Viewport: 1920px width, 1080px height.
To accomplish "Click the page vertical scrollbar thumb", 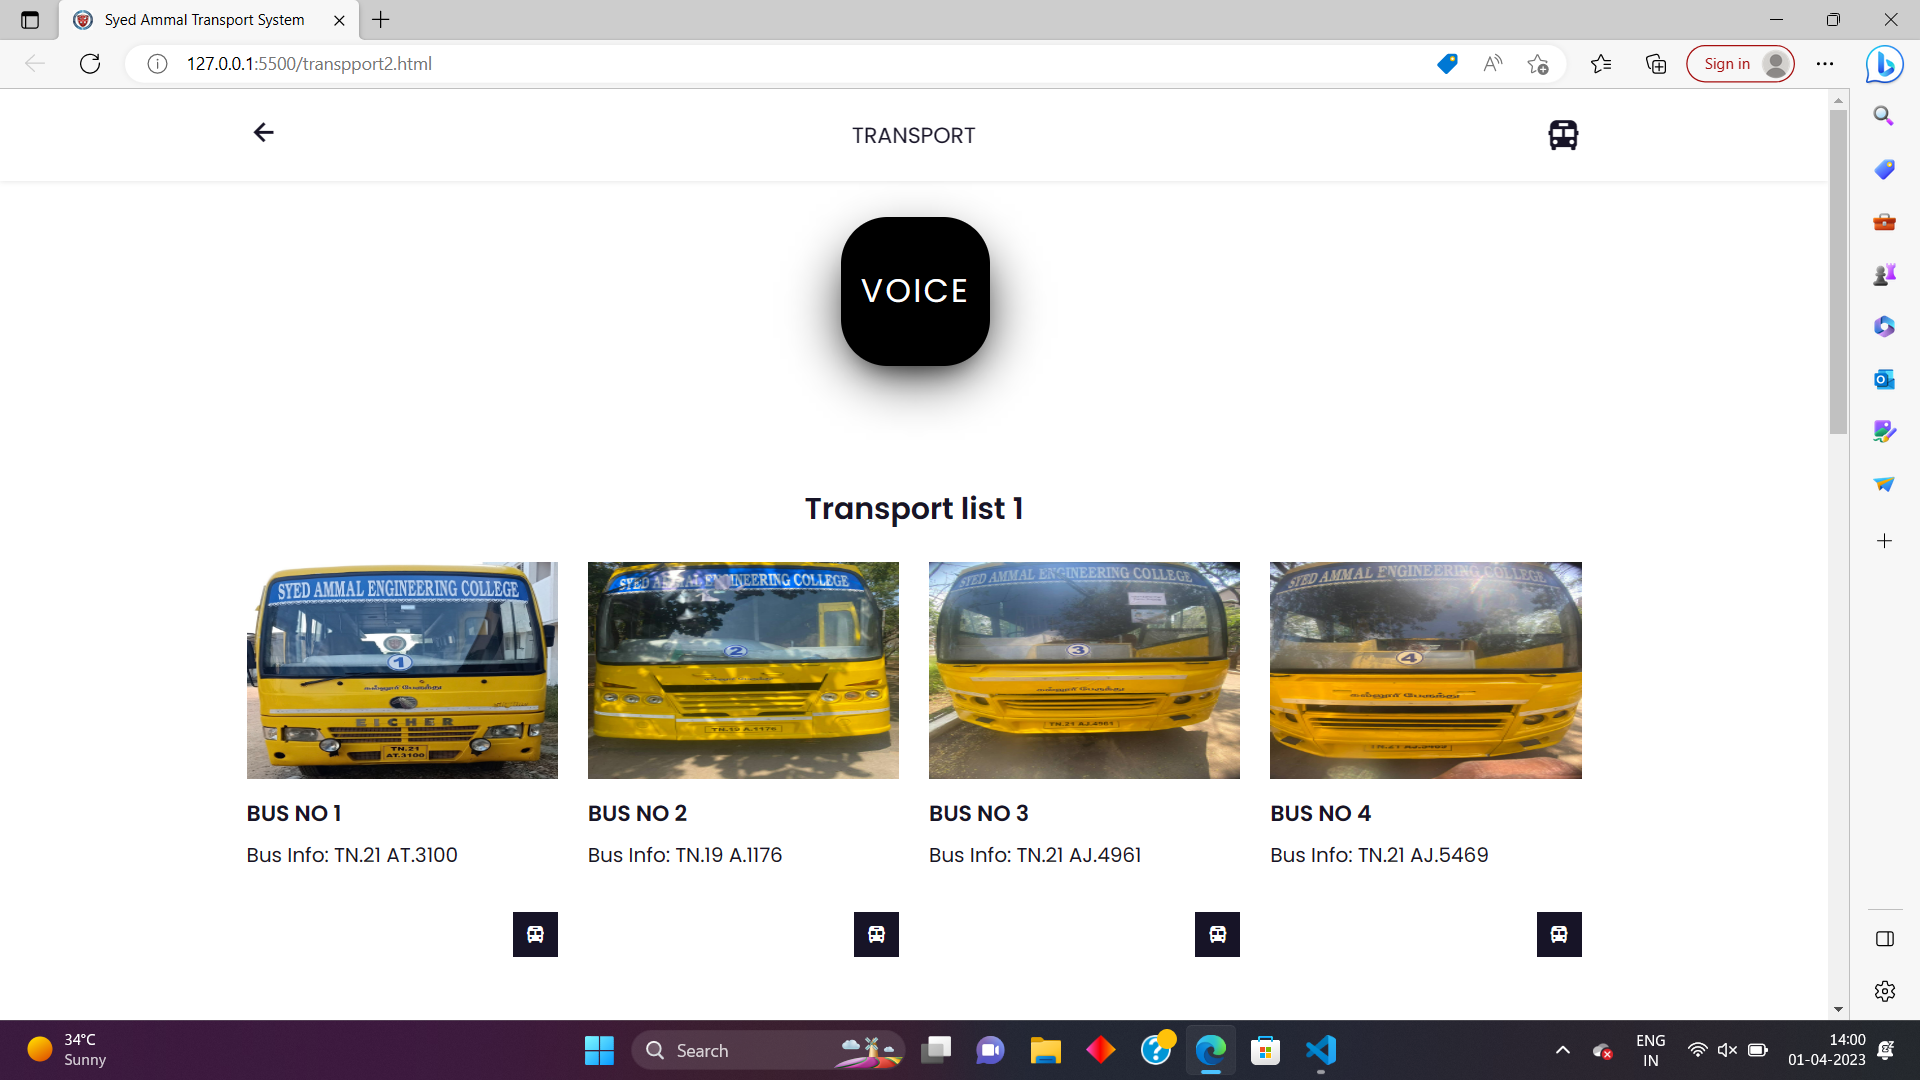I will (1838, 272).
